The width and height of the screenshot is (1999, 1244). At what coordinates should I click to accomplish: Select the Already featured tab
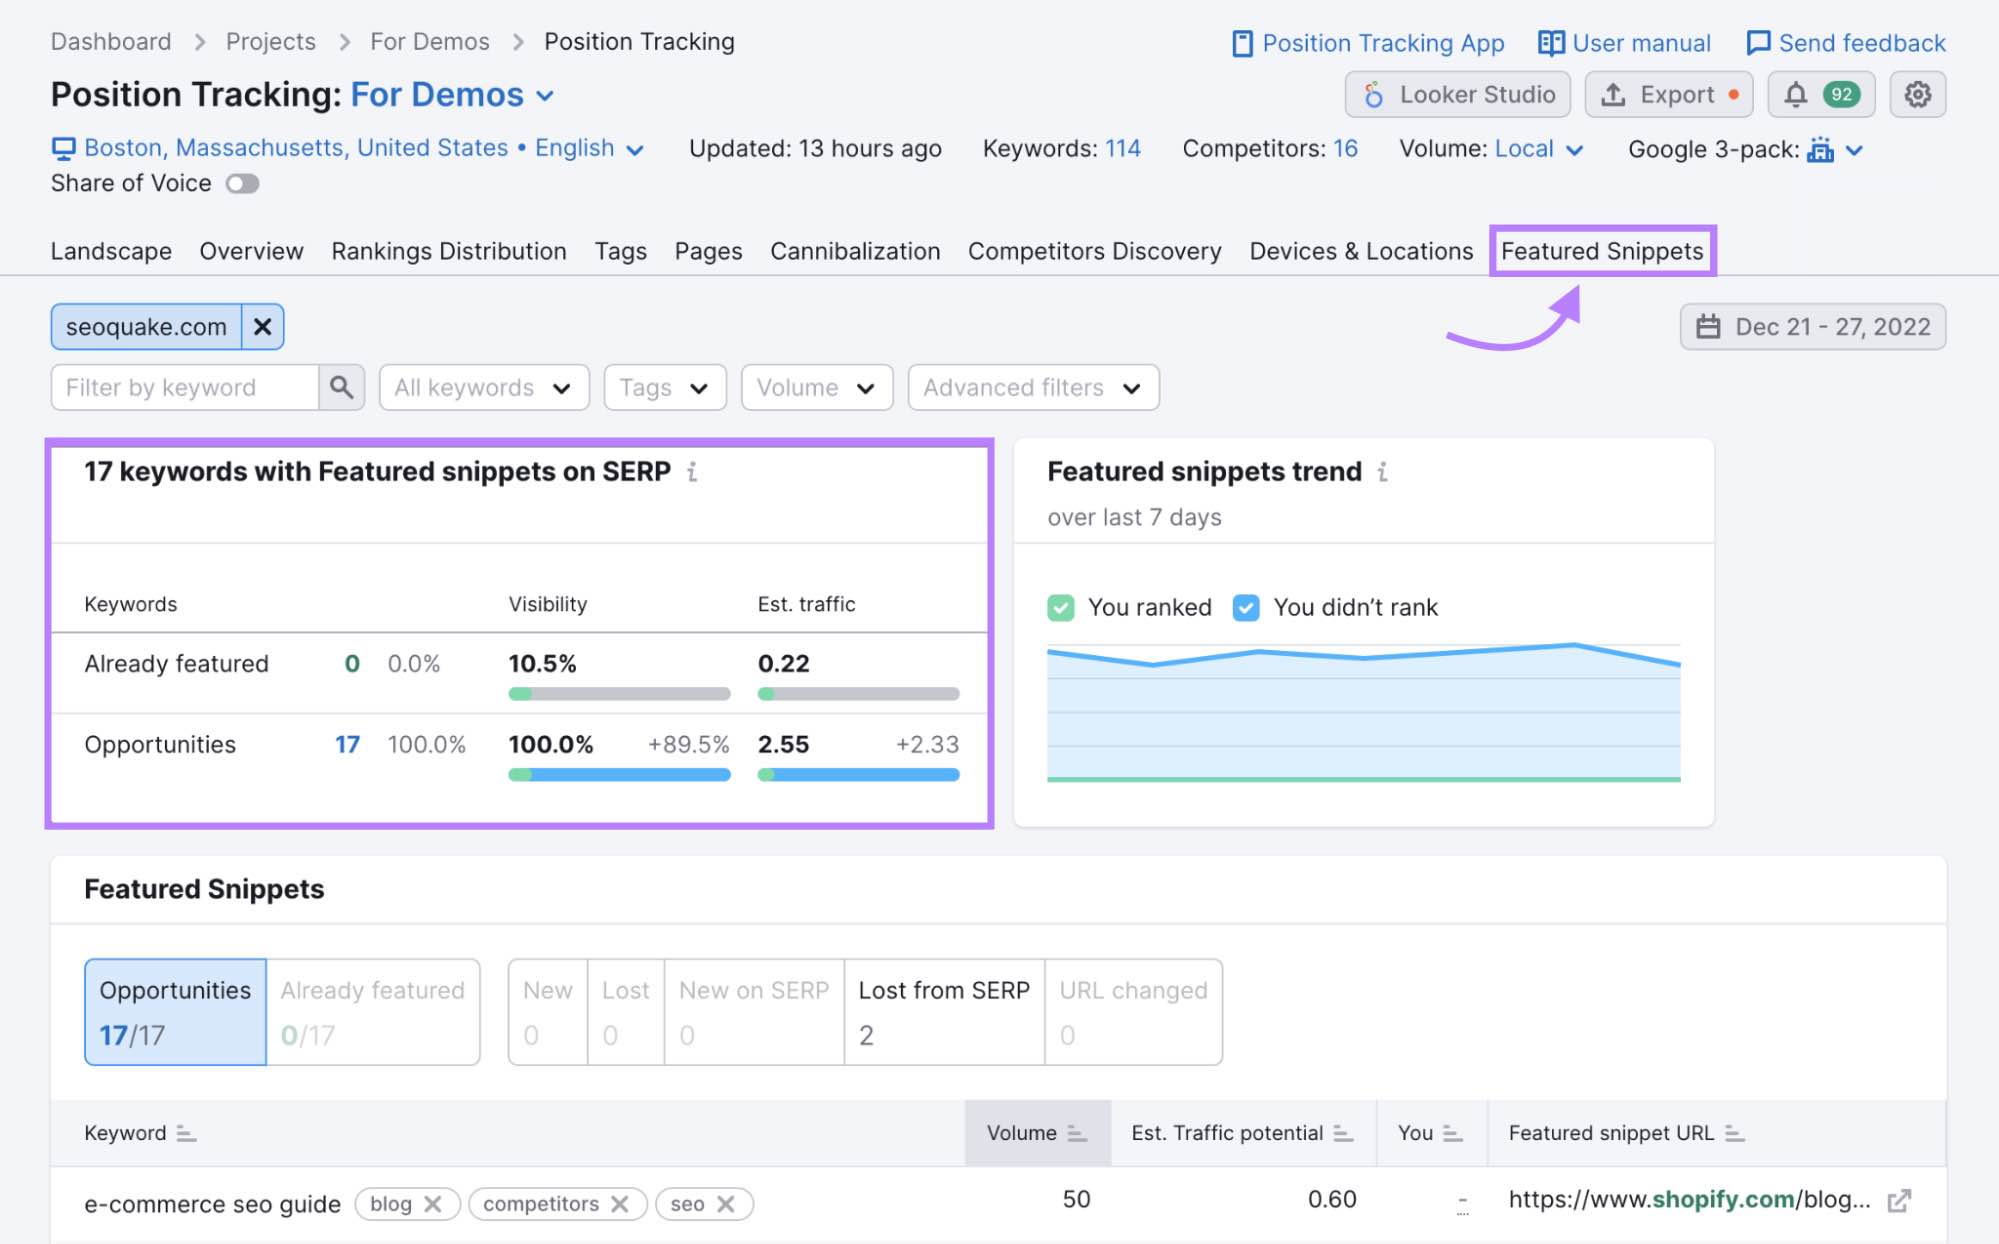tap(372, 1011)
